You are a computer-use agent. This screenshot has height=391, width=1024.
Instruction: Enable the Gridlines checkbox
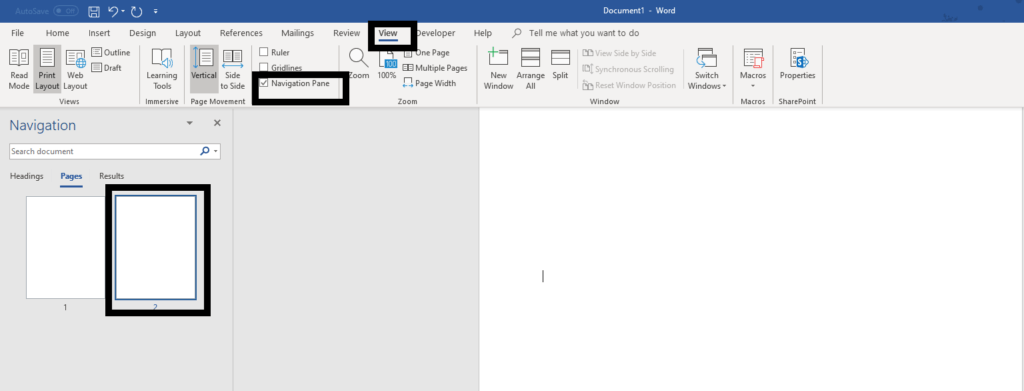(x=264, y=68)
